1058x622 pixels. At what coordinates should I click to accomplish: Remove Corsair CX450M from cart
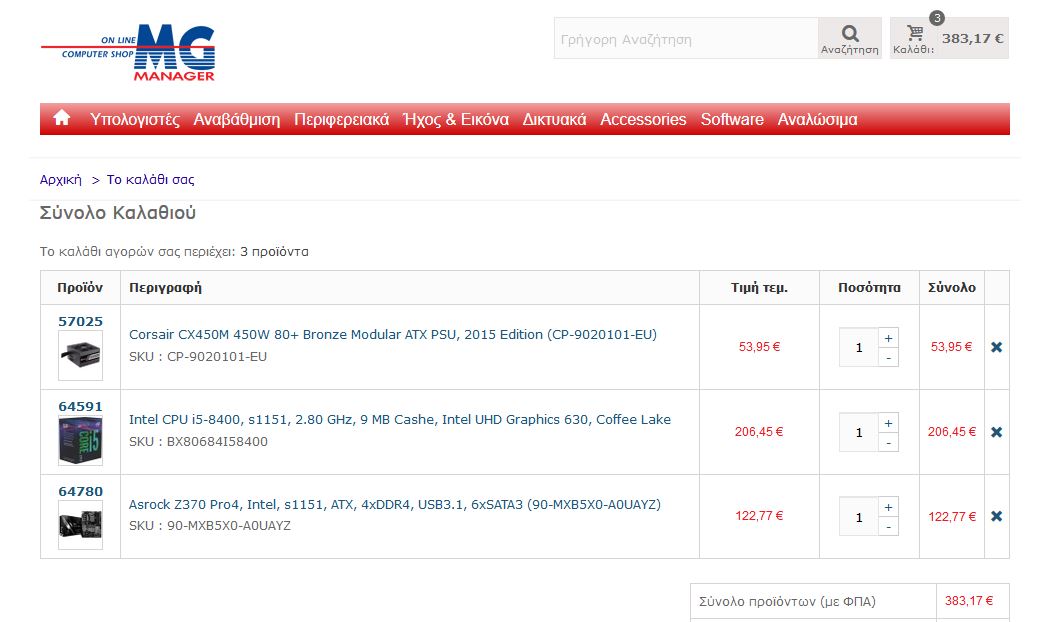click(997, 347)
